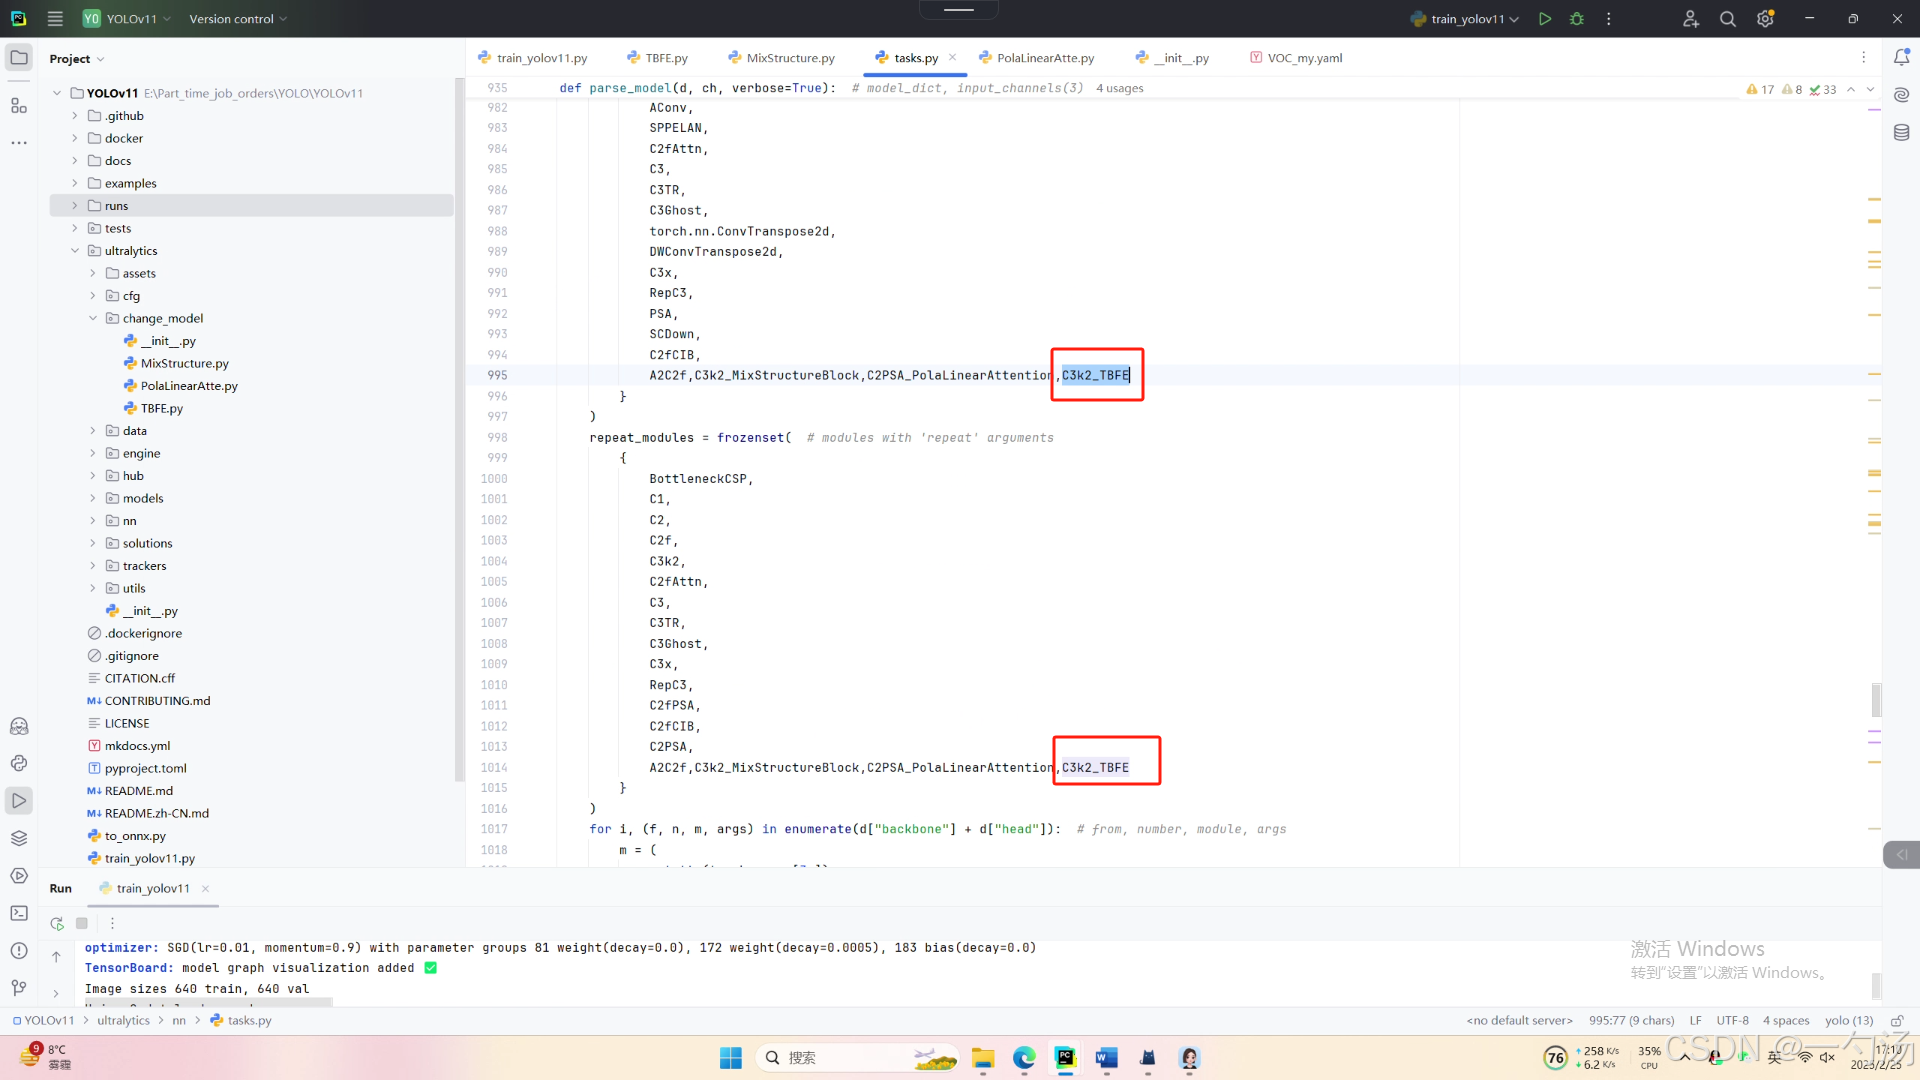The height and width of the screenshot is (1080, 1920).
Task: Open Search Everywhere magnifier icon
Action: pos(1727,19)
